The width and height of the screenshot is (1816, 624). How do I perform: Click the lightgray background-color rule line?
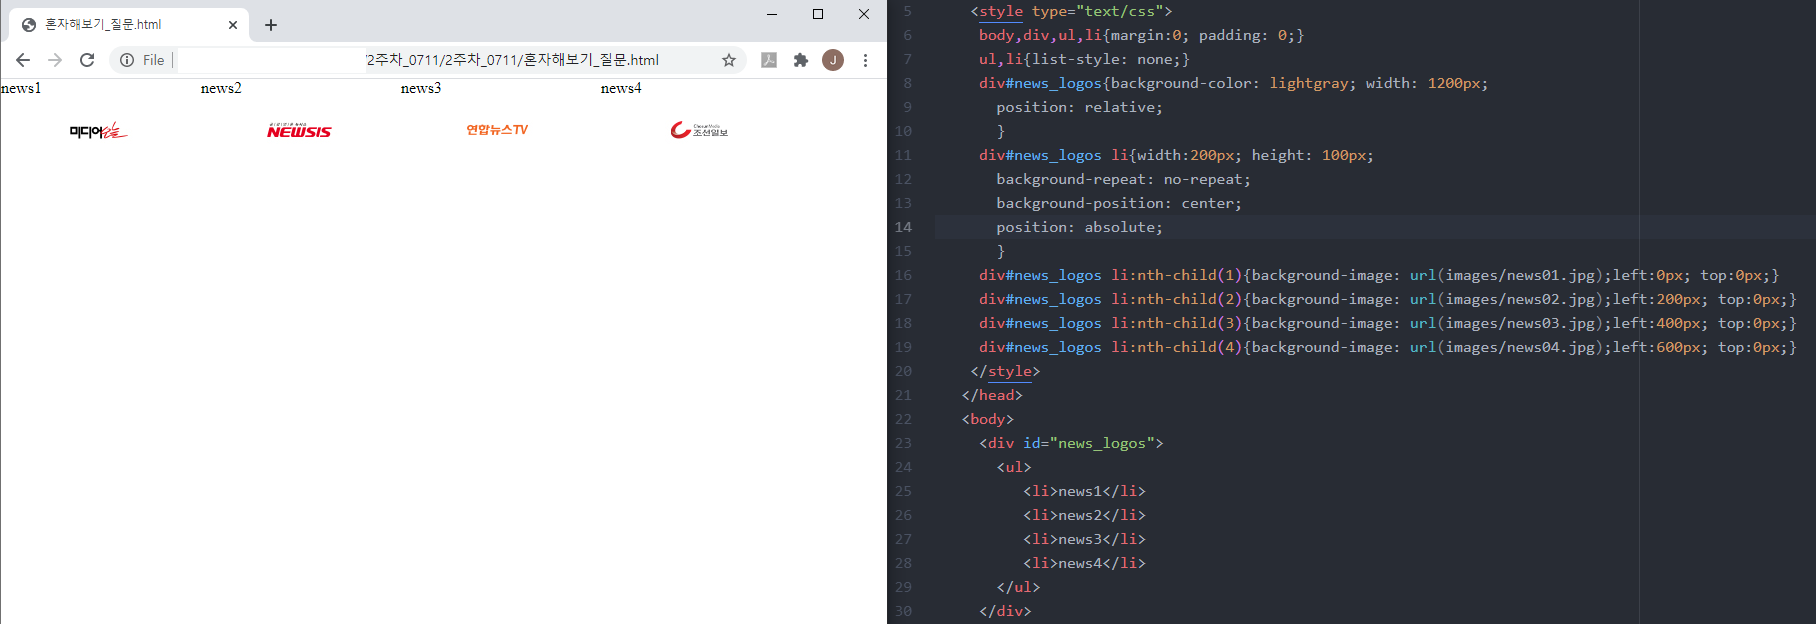[1233, 83]
